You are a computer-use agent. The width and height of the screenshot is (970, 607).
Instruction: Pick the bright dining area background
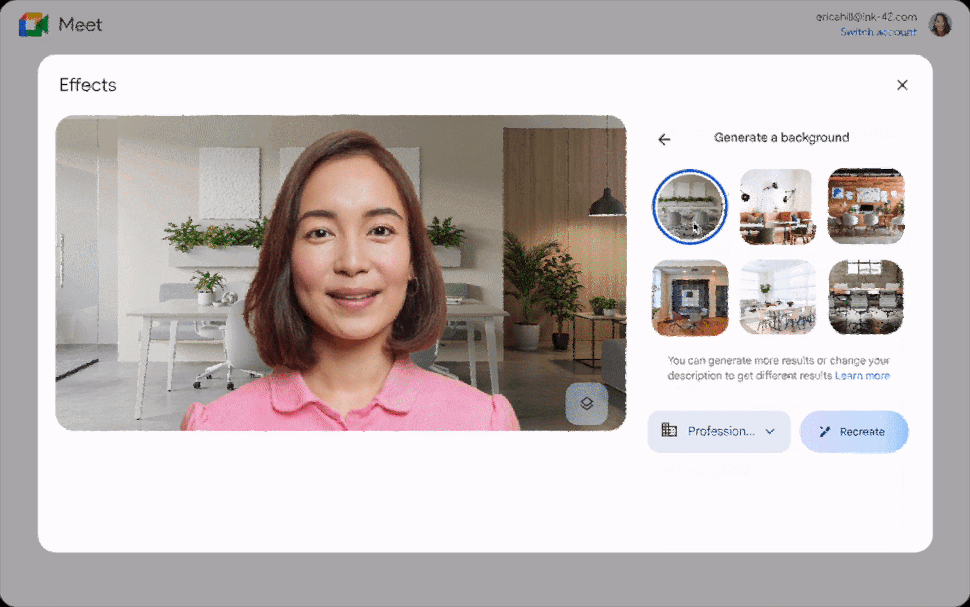[x=777, y=297]
